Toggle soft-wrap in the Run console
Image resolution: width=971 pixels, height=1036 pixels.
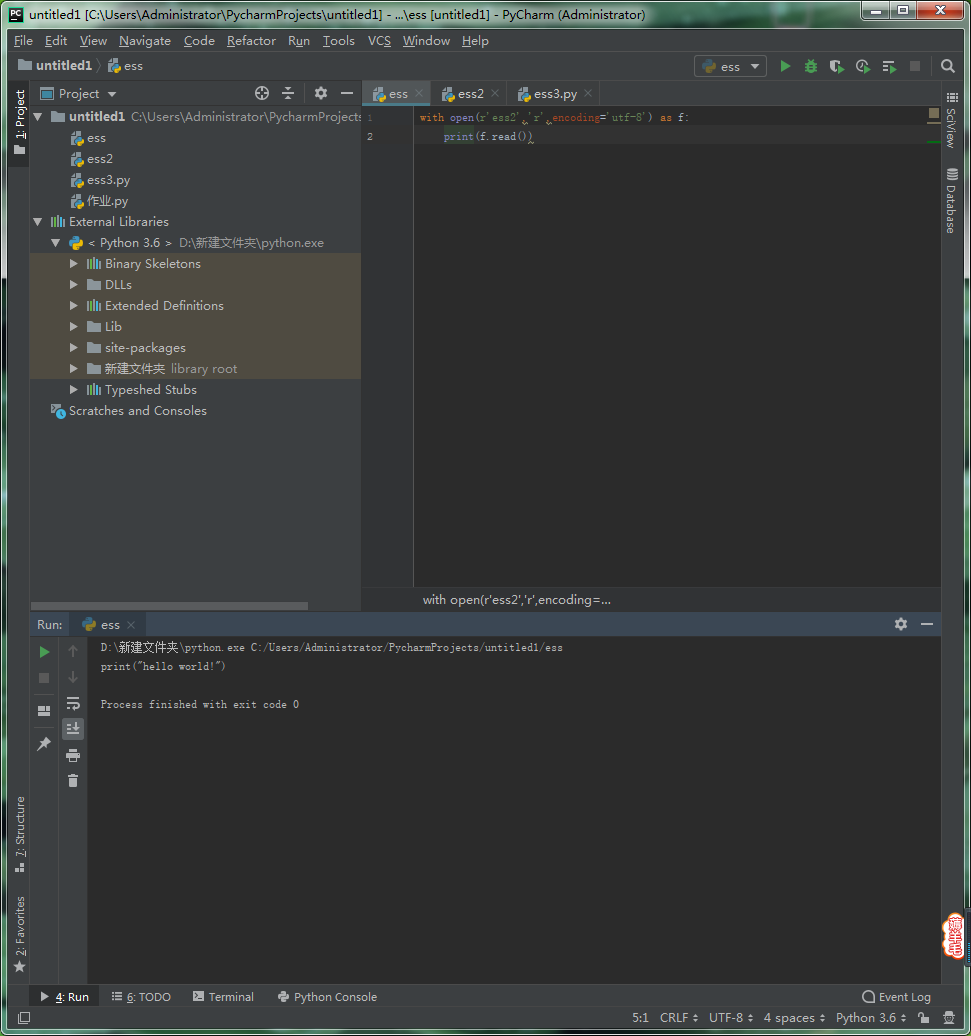pyautogui.click(x=73, y=703)
